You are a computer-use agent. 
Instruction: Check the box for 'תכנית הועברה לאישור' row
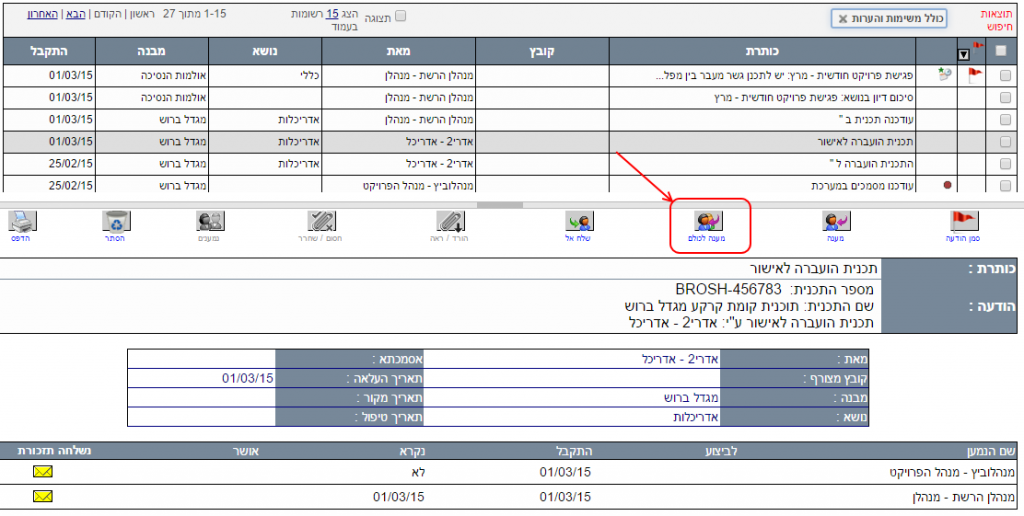click(x=1005, y=142)
